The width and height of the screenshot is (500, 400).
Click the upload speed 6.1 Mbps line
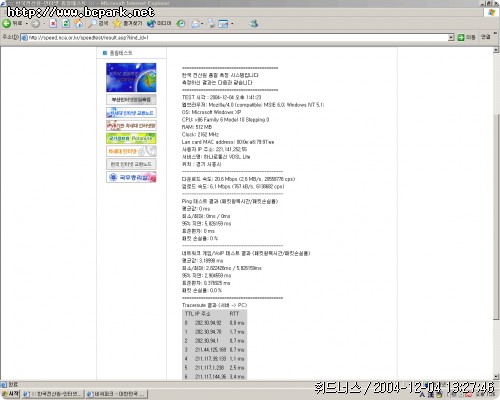coord(233,186)
